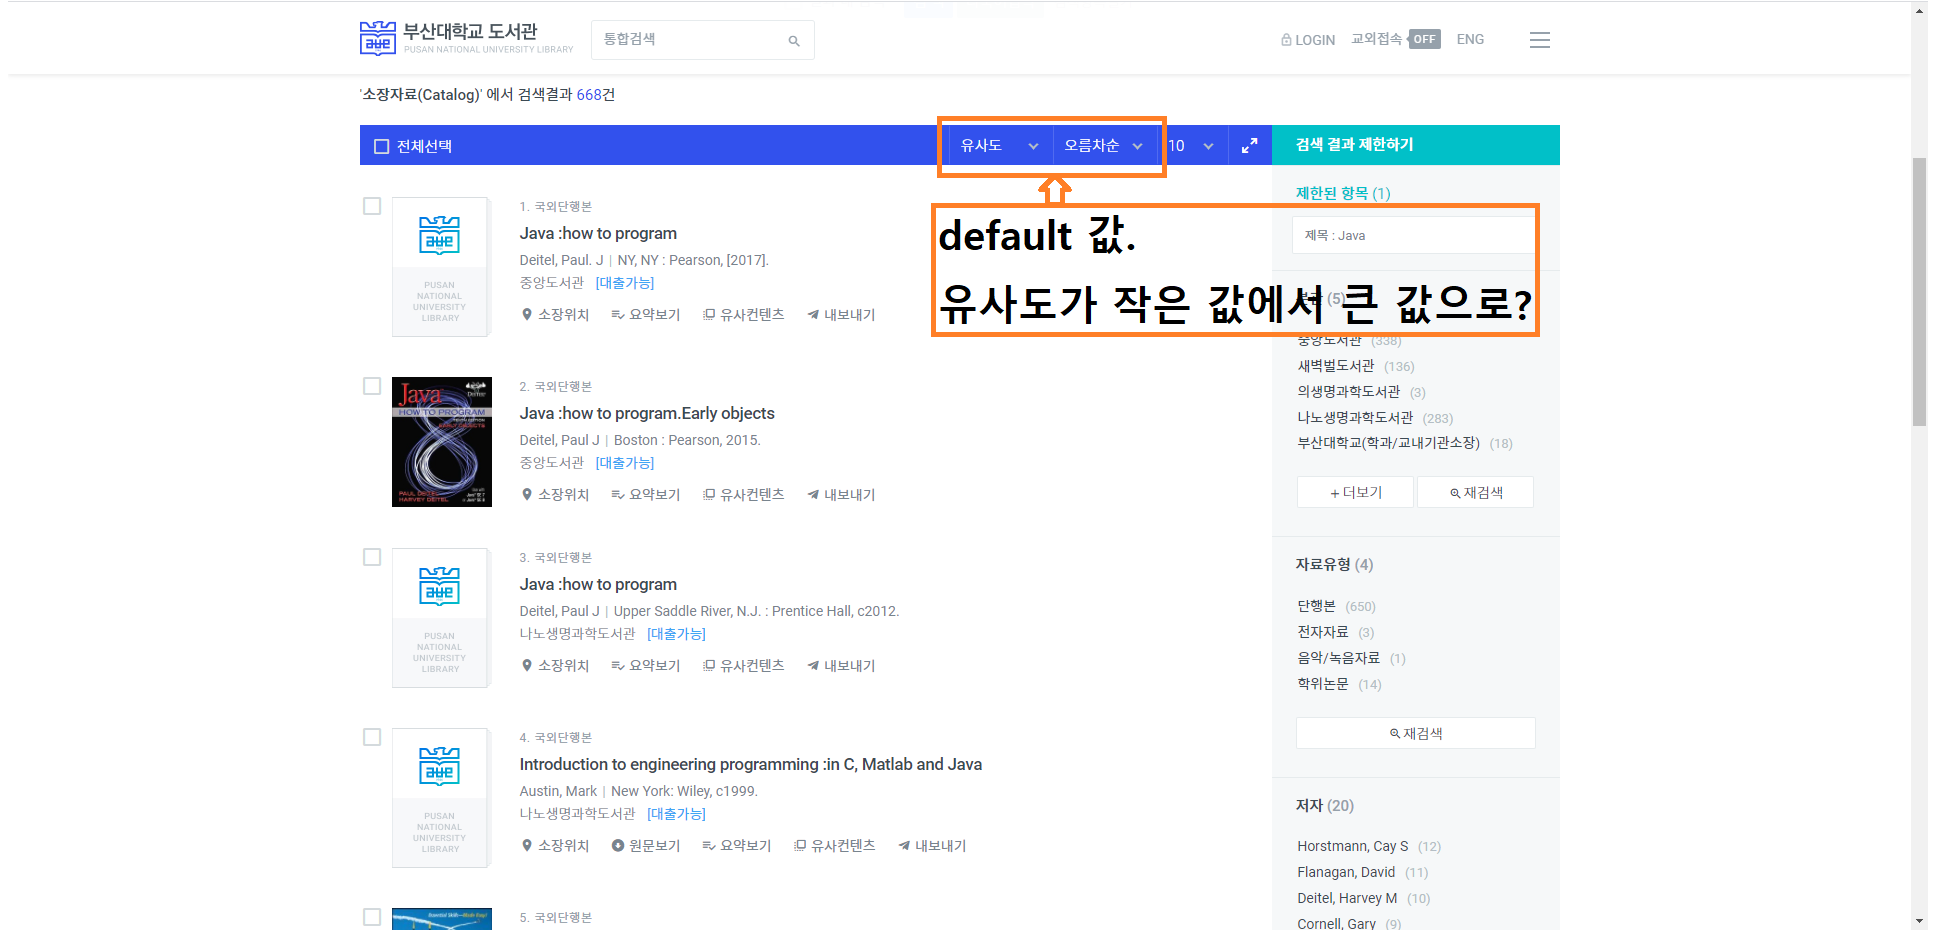Tick the checkbox for result 1
The image size is (1936, 930).
pyautogui.click(x=372, y=206)
